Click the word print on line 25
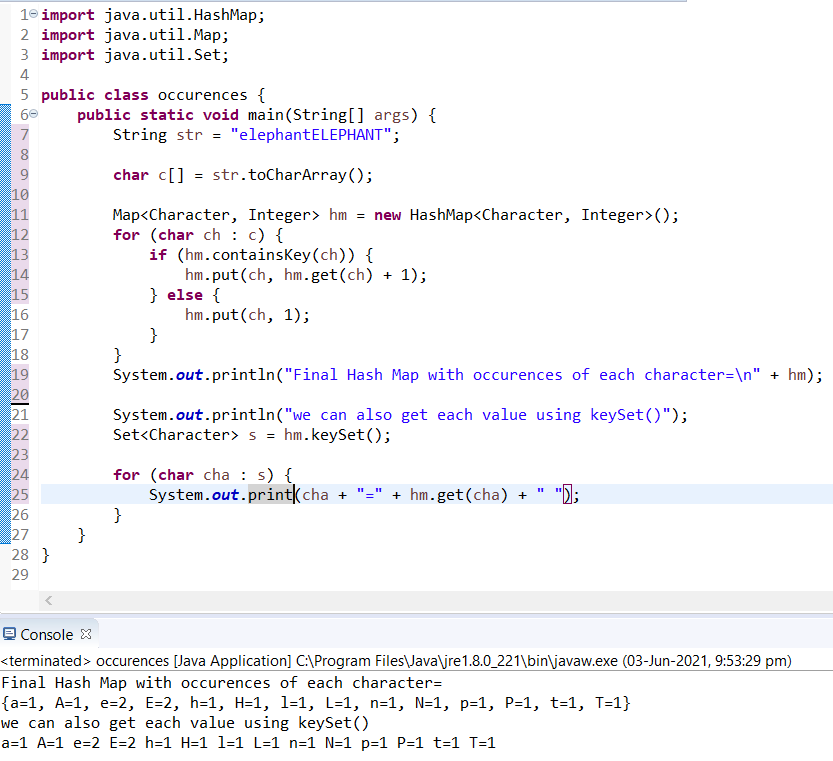Screen dimensions: 833x761 [x=270, y=495]
